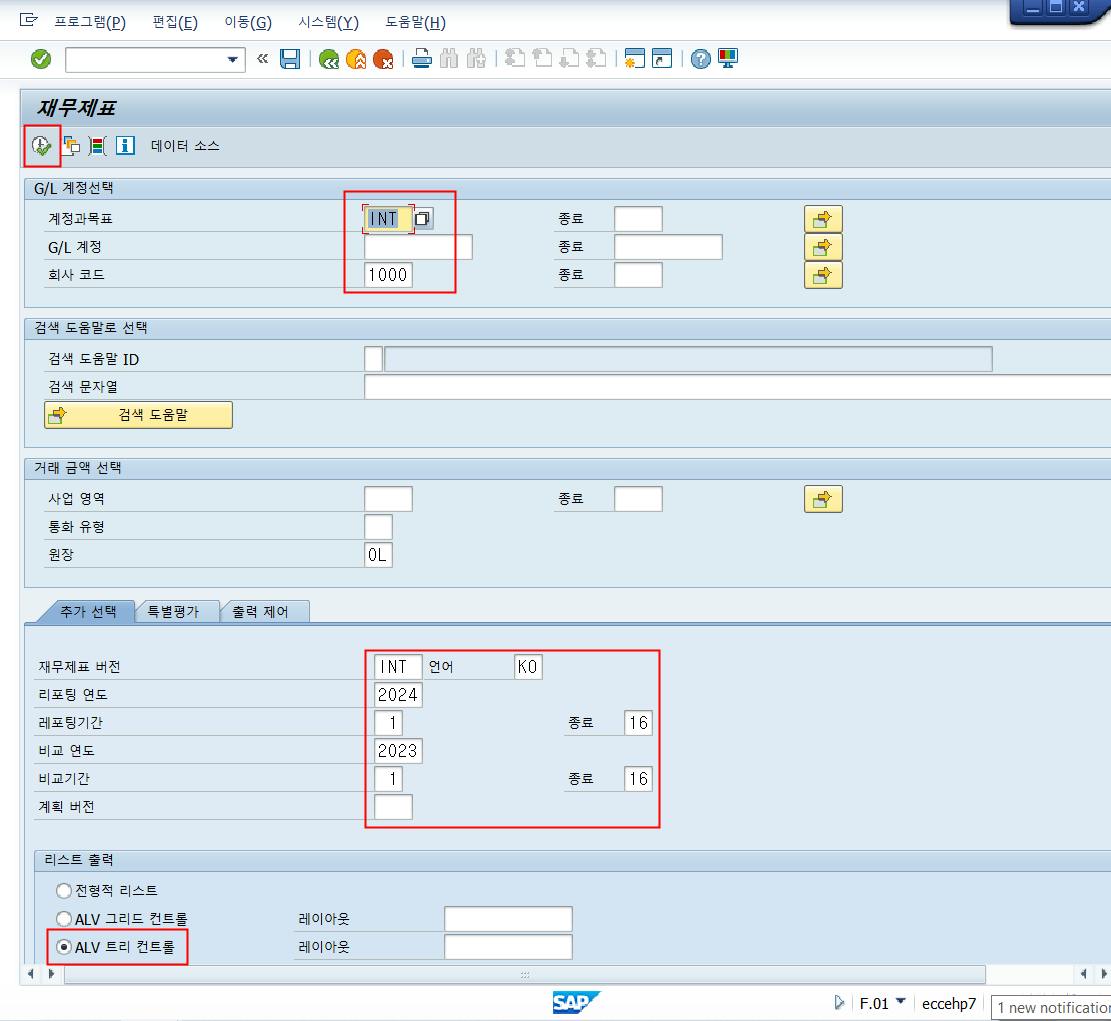The image size is (1111, 1021).
Task: Open the 도움말(H) menu
Action: 415,22
